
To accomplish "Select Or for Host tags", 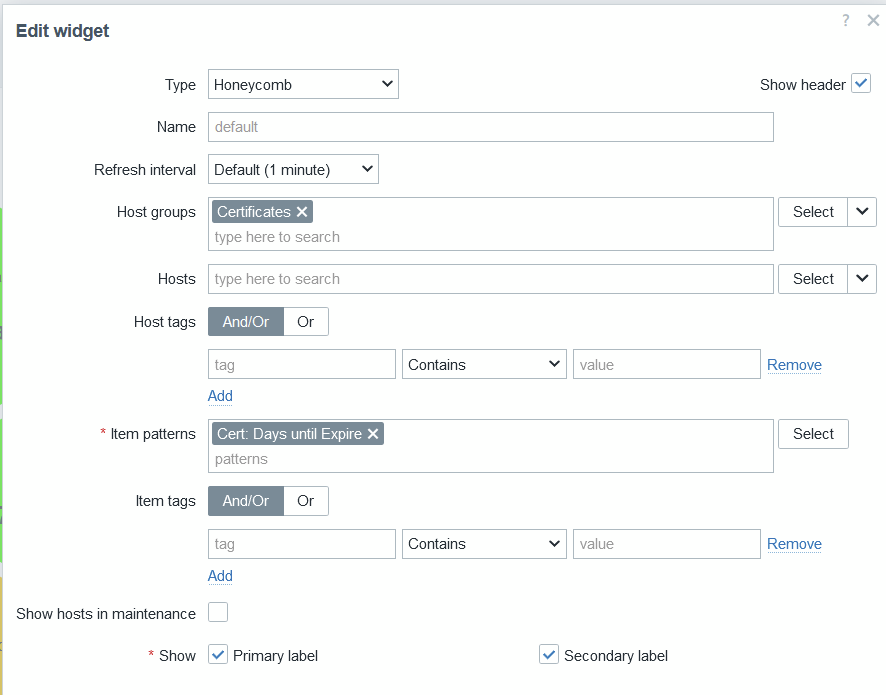I will [x=306, y=322].
